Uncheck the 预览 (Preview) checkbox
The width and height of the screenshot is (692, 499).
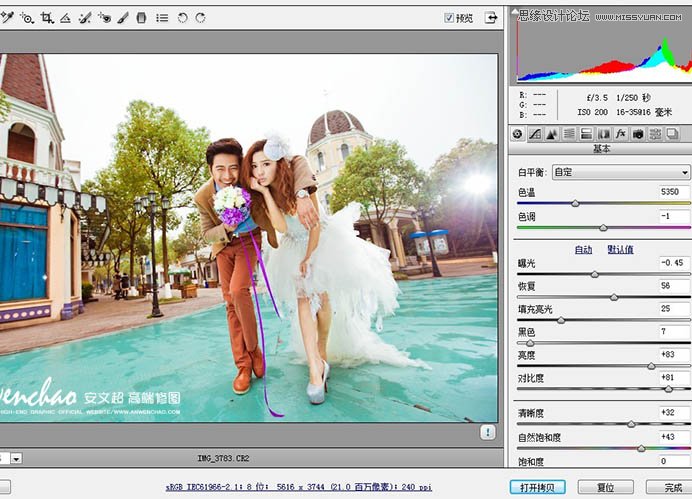[449, 18]
